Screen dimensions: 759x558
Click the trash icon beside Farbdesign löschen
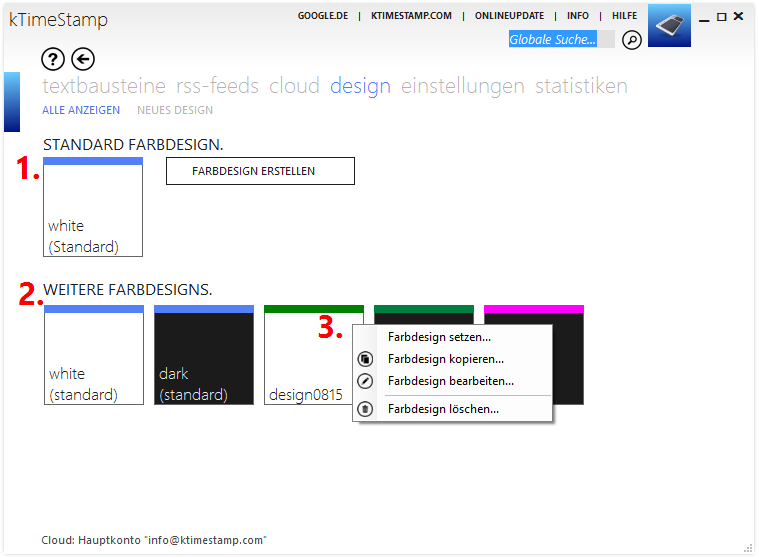tap(365, 409)
